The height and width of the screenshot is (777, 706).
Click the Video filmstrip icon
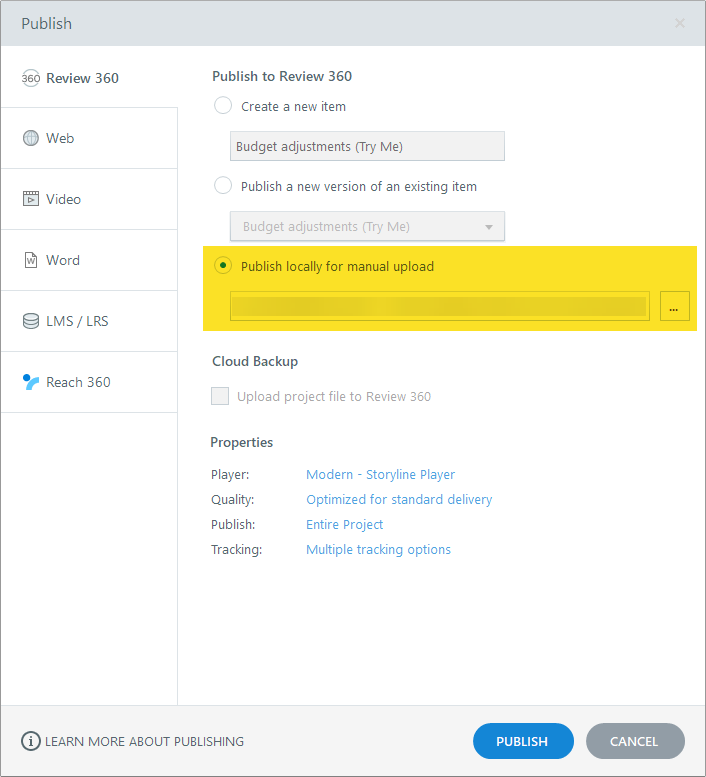coord(31,199)
